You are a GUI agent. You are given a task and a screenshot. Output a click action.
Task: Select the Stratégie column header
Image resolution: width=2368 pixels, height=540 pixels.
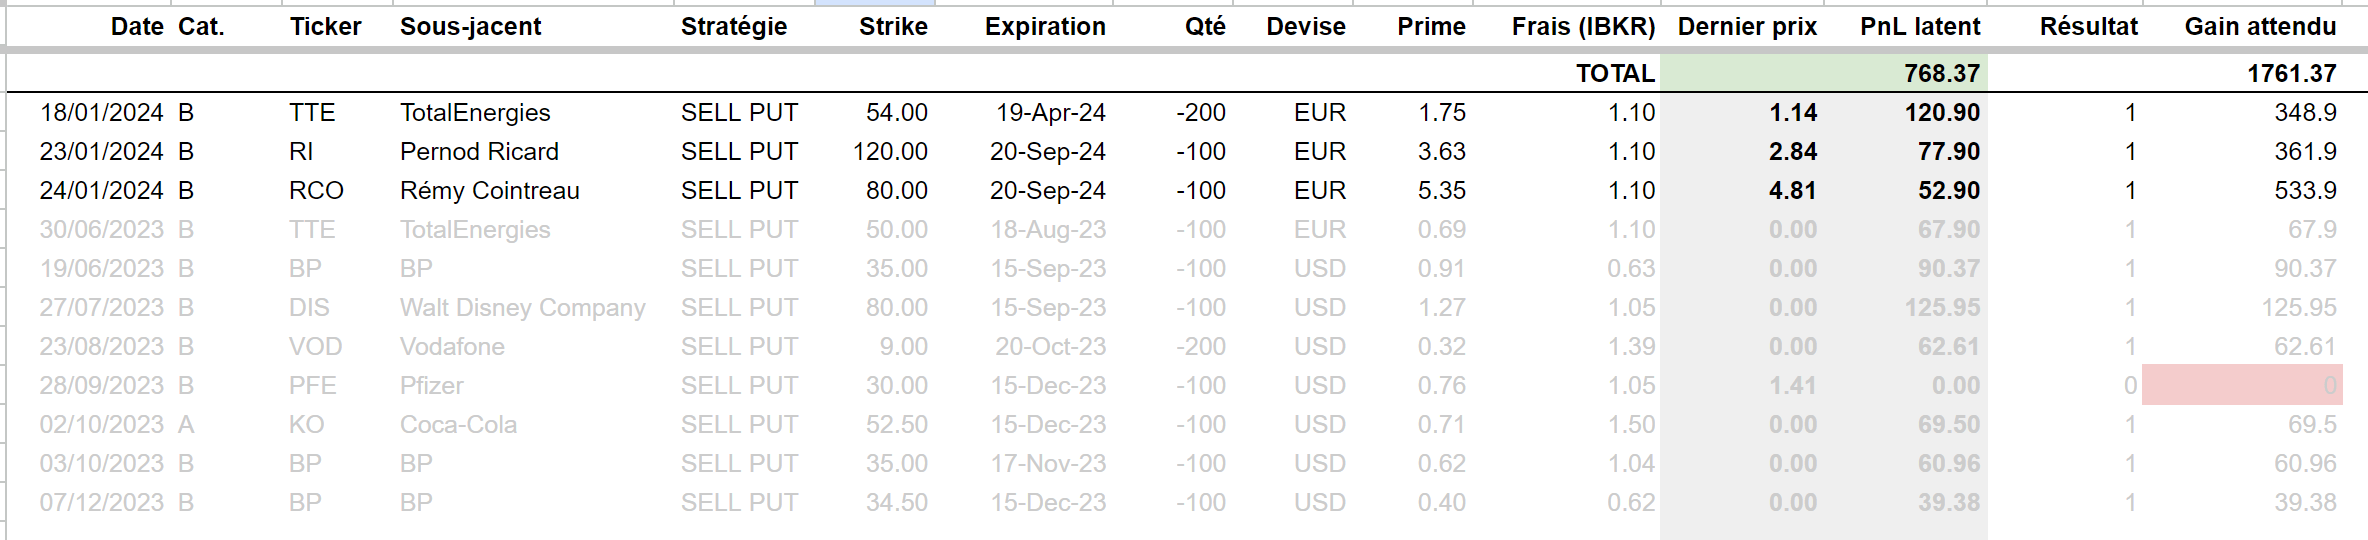click(x=734, y=27)
